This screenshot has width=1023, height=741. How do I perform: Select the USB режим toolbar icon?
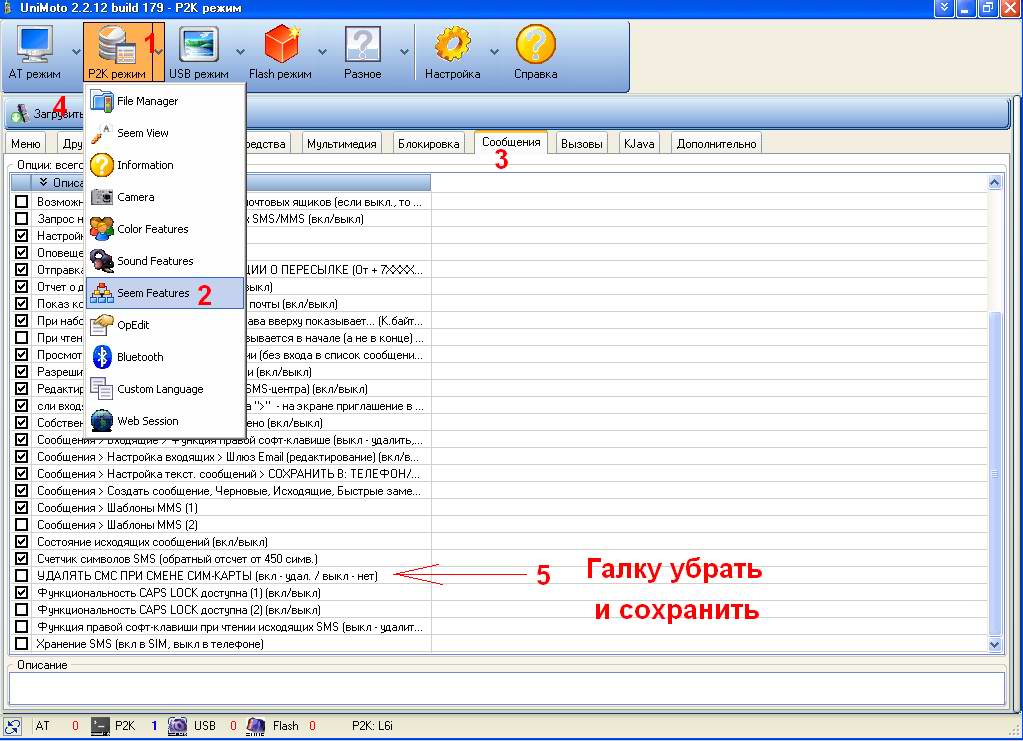coord(198,44)
